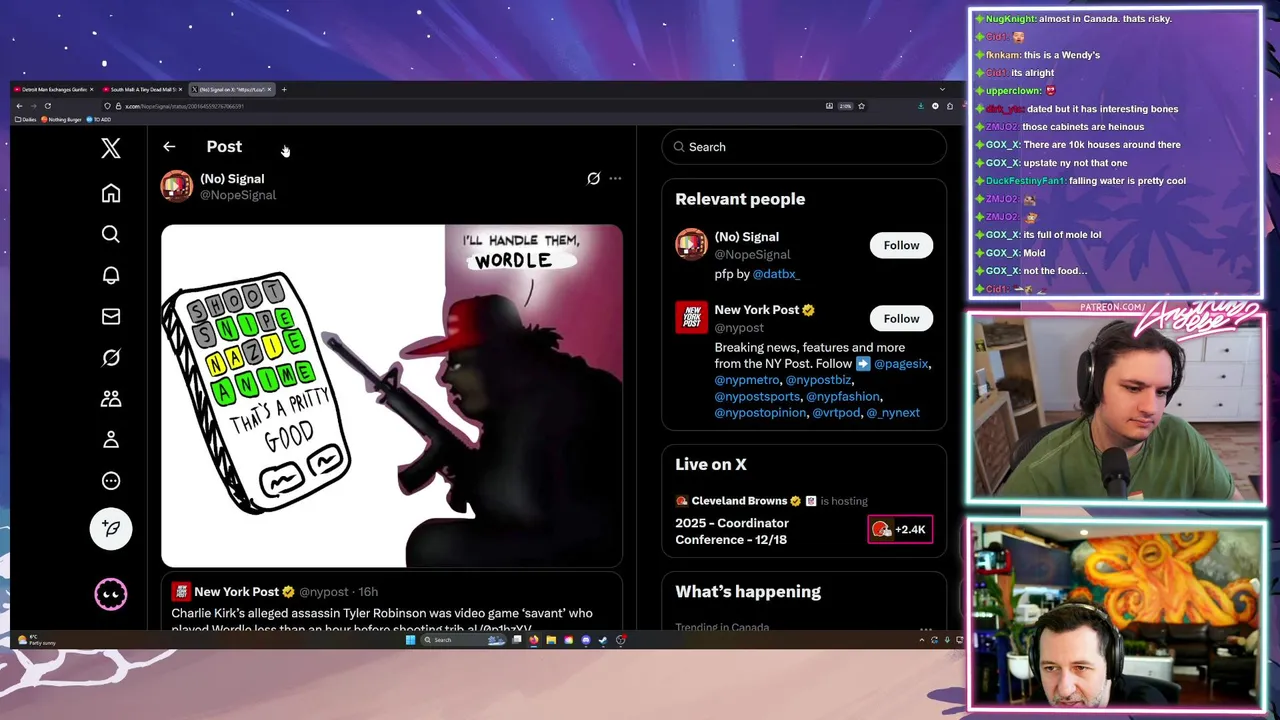
Task: Click the browser back button
Action: coord(19,106)
